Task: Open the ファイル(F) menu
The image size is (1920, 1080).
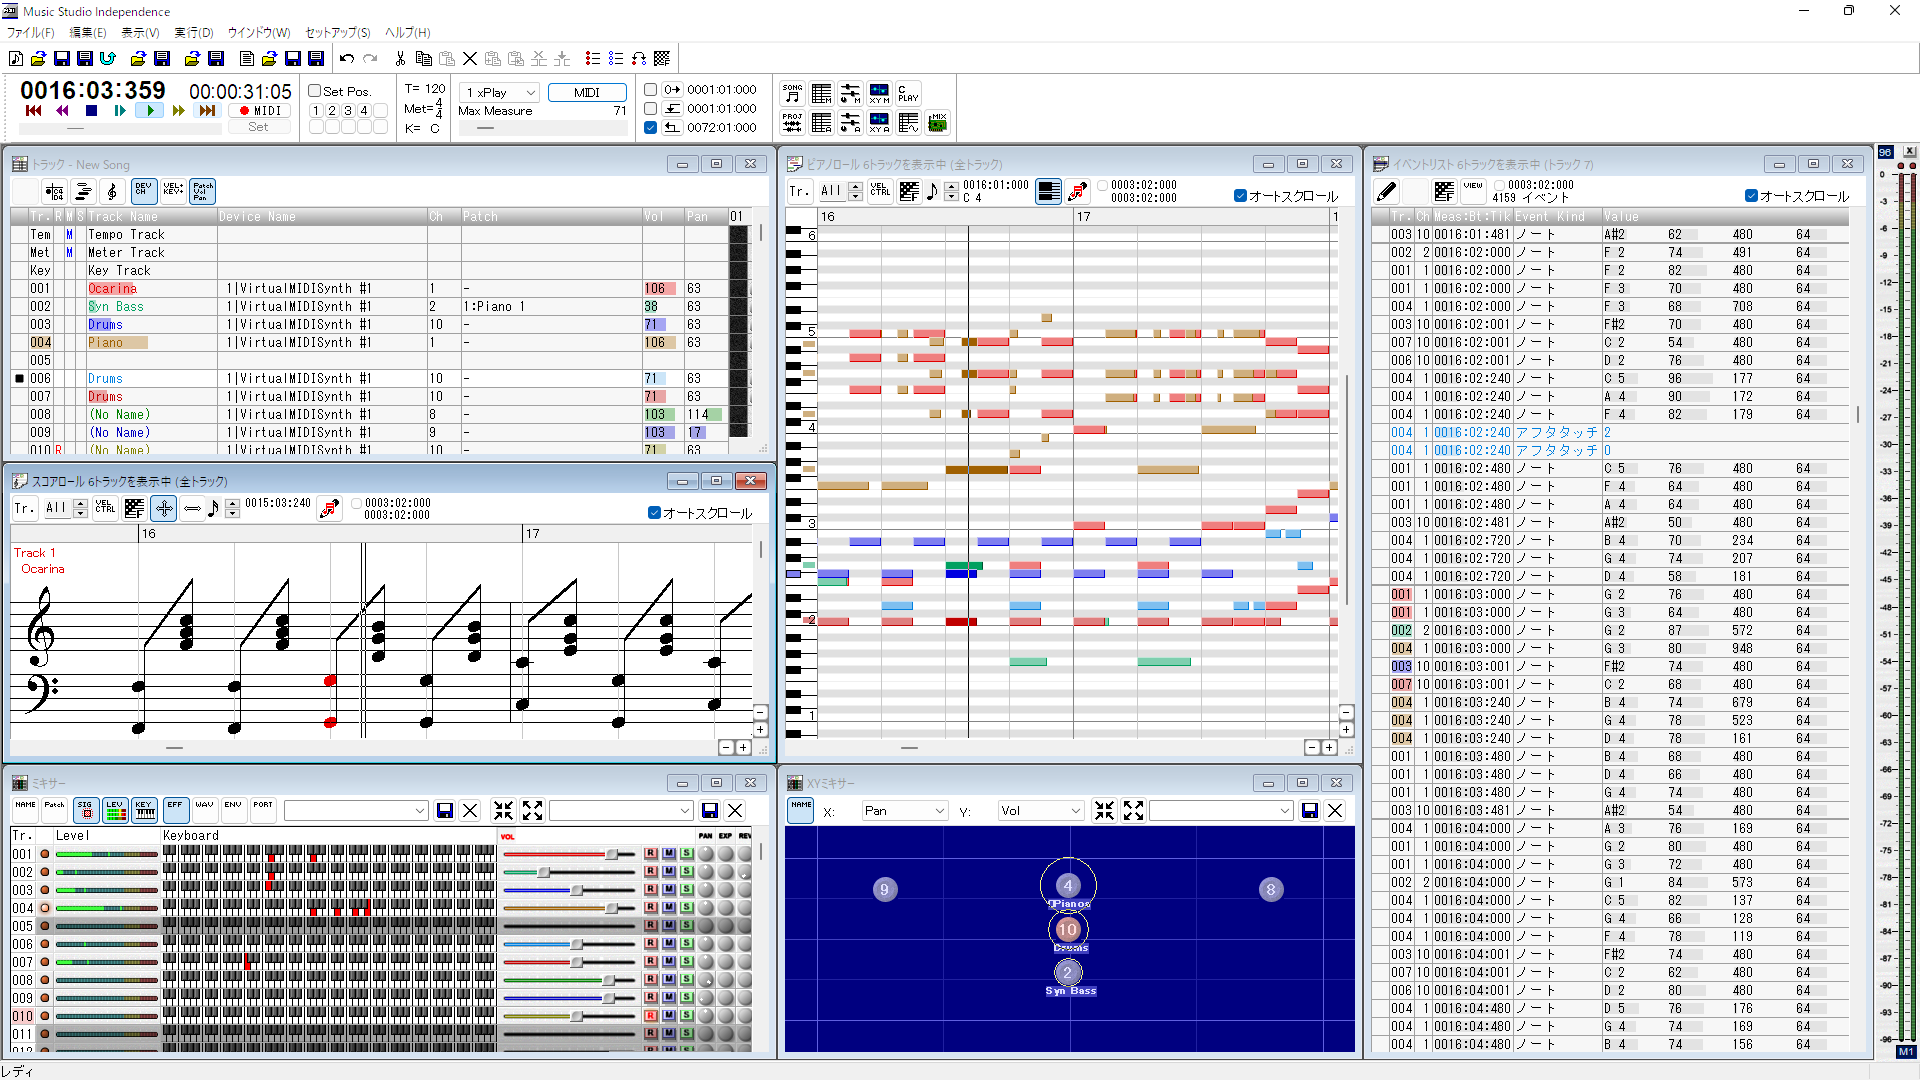Action: point(30,33)
